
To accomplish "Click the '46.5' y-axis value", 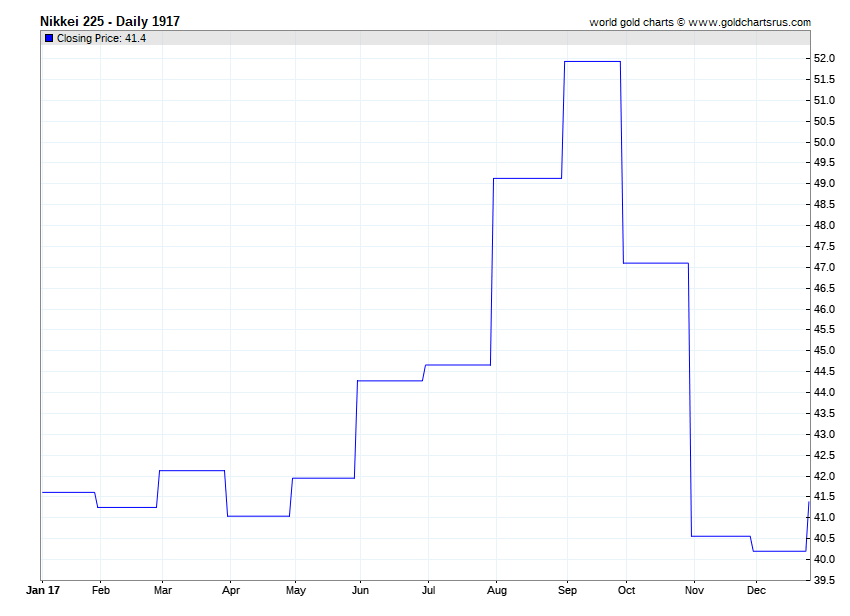I will (x=824, y=288).
